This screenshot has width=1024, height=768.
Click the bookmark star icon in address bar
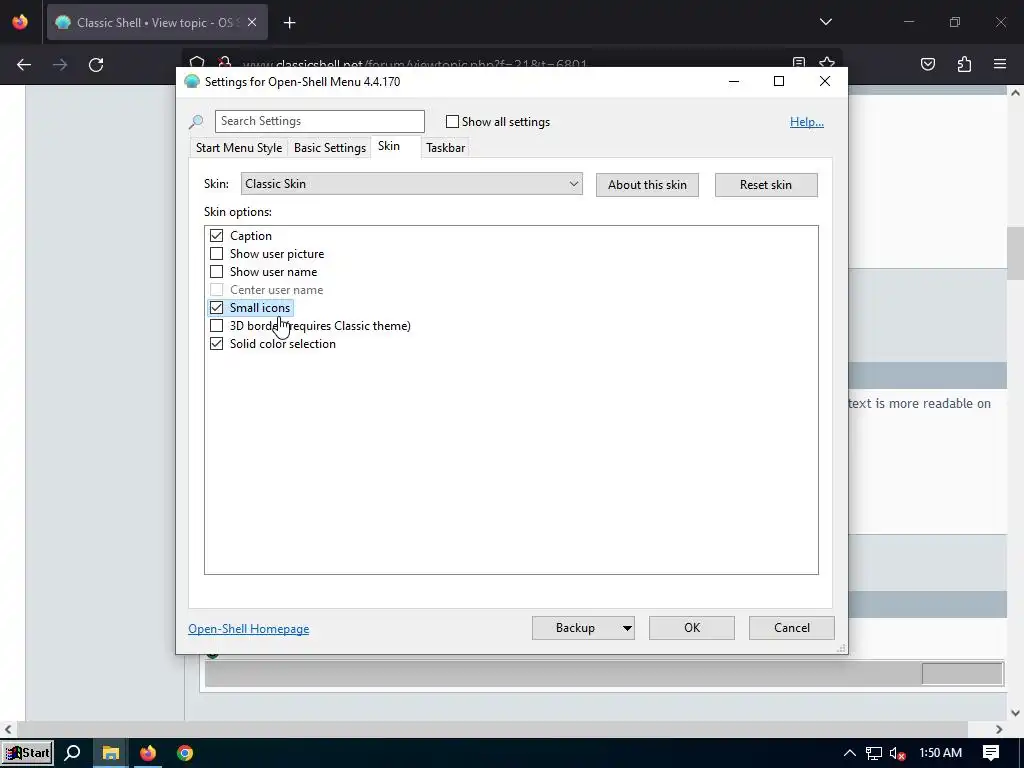click(x=827, y=63)
